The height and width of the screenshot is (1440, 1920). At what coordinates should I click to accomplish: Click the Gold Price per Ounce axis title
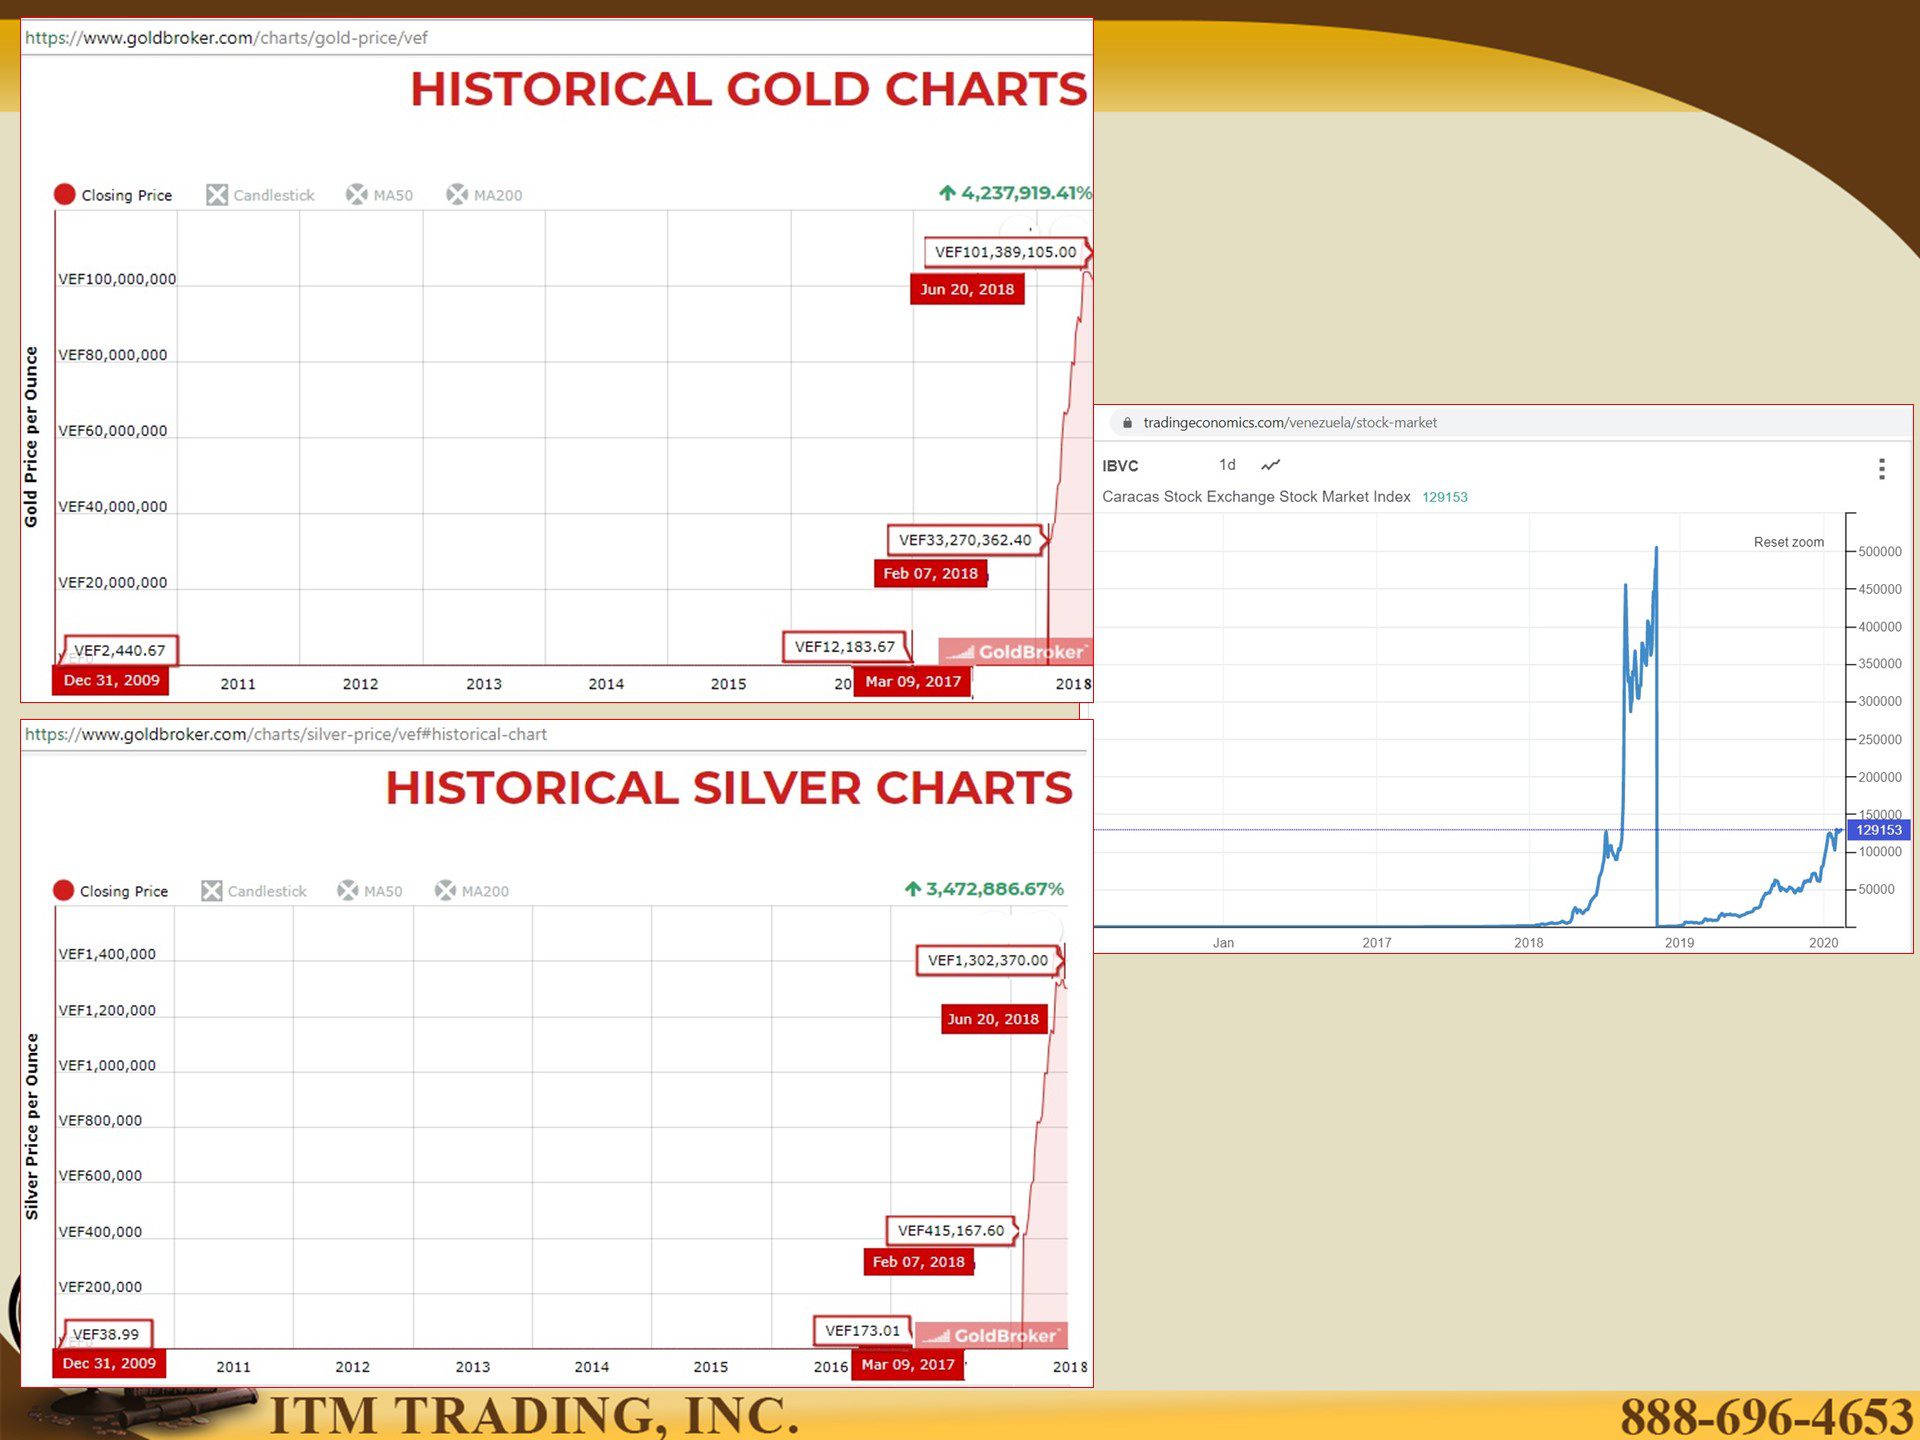32,437
